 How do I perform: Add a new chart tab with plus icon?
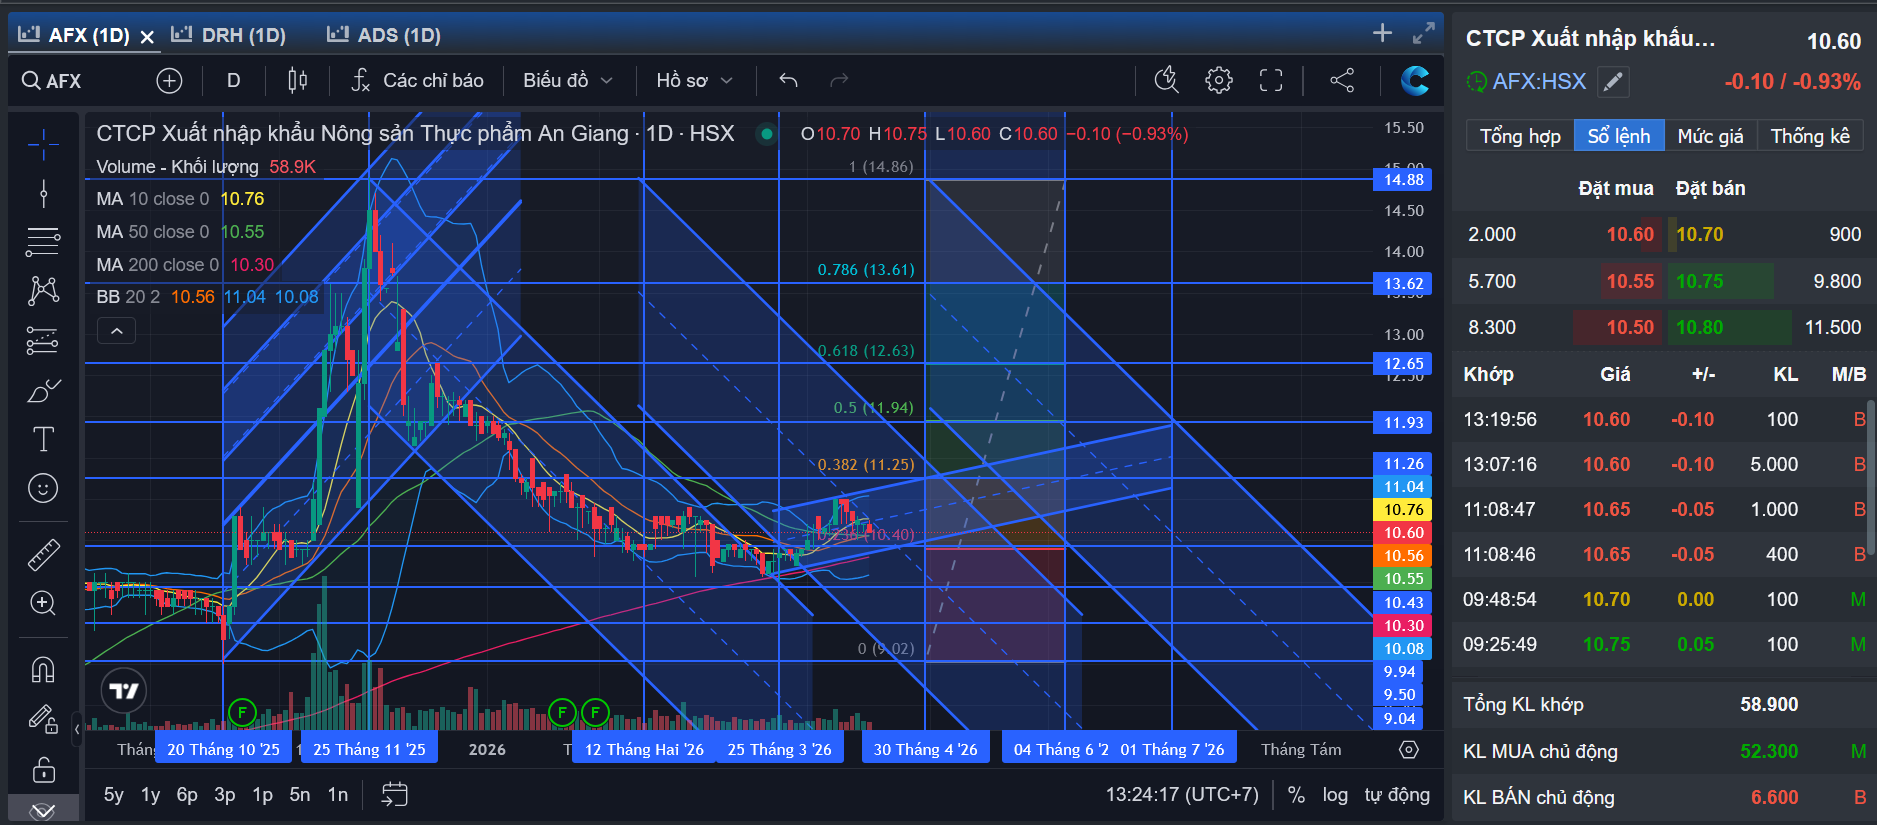tap(1382, 33)
